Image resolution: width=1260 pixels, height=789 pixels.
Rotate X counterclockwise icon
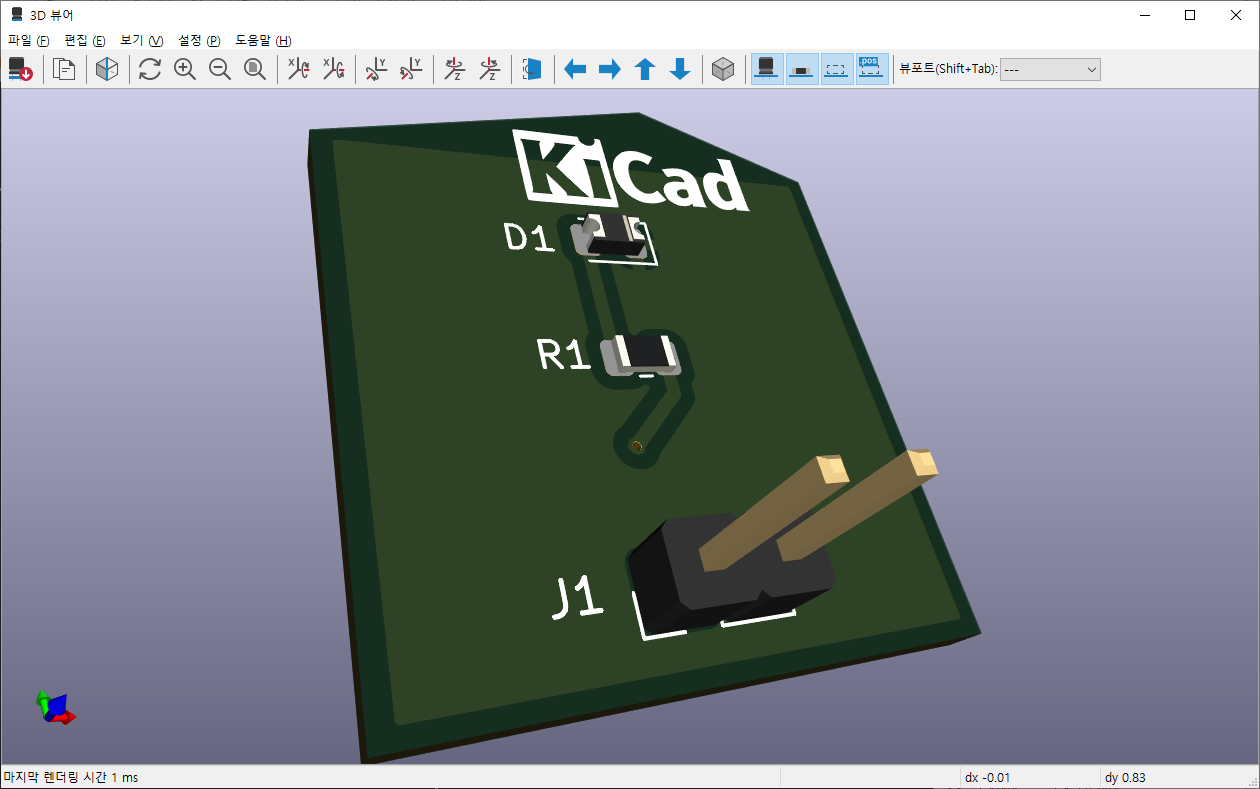pos(333,69)
